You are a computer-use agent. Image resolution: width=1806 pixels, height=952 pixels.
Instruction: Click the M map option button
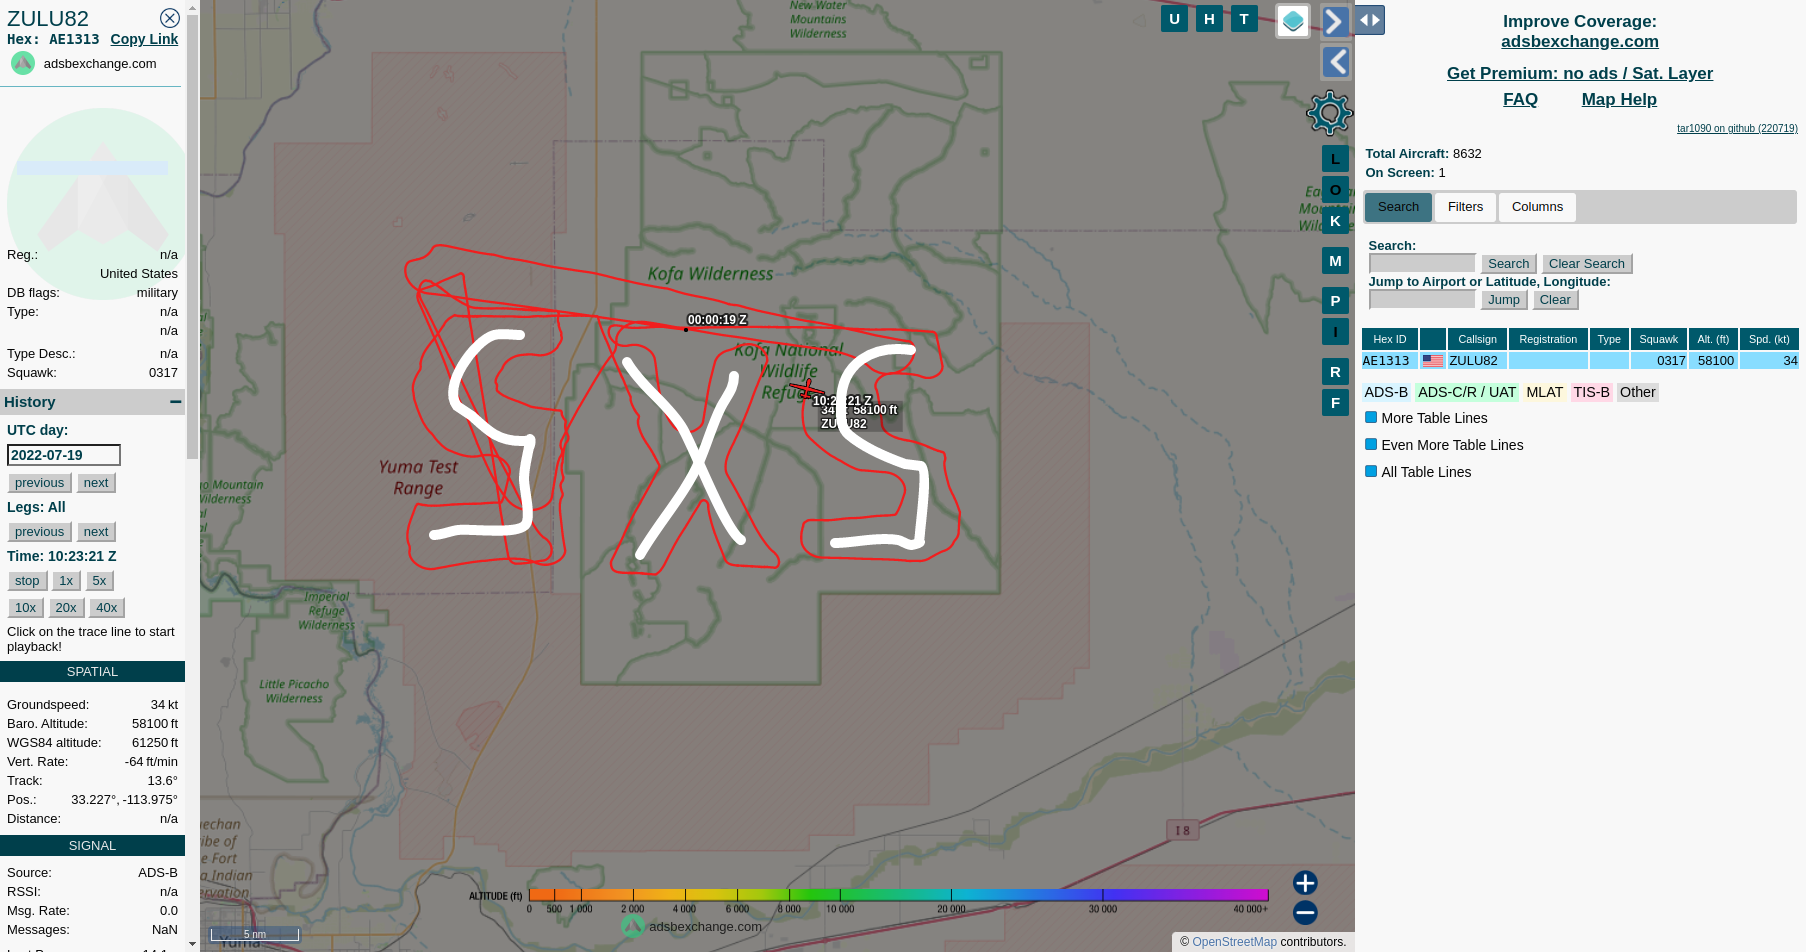[x=1335, y=261]
